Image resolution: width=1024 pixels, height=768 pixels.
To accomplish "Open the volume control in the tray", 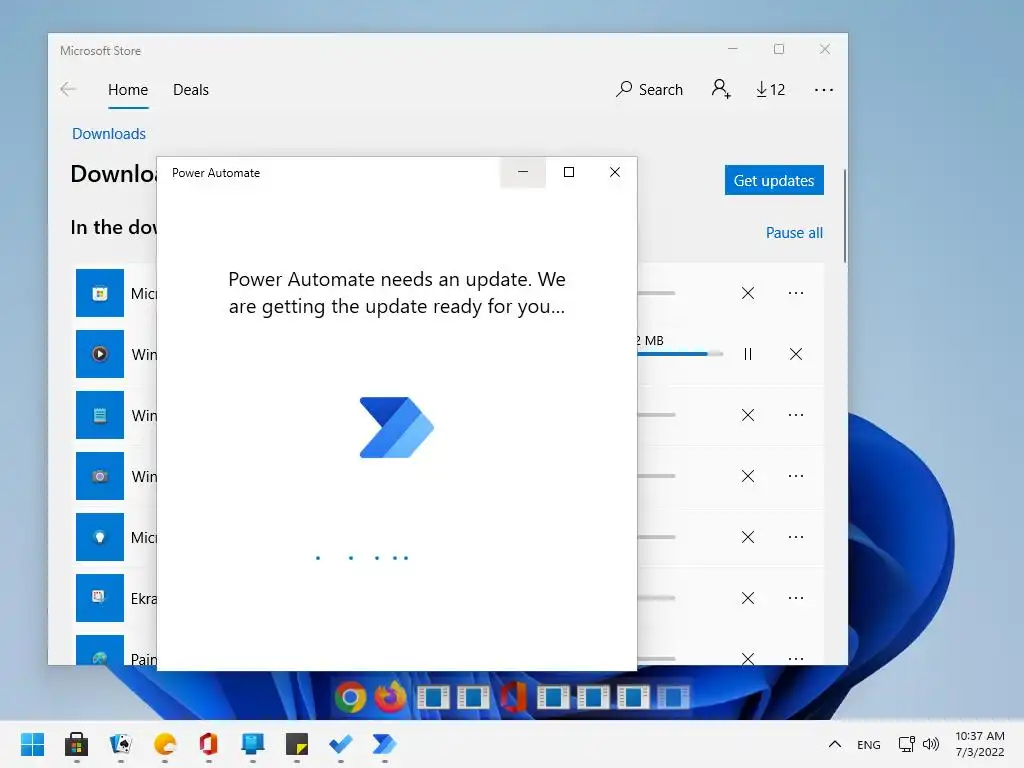I will click(x=931, y=744).
